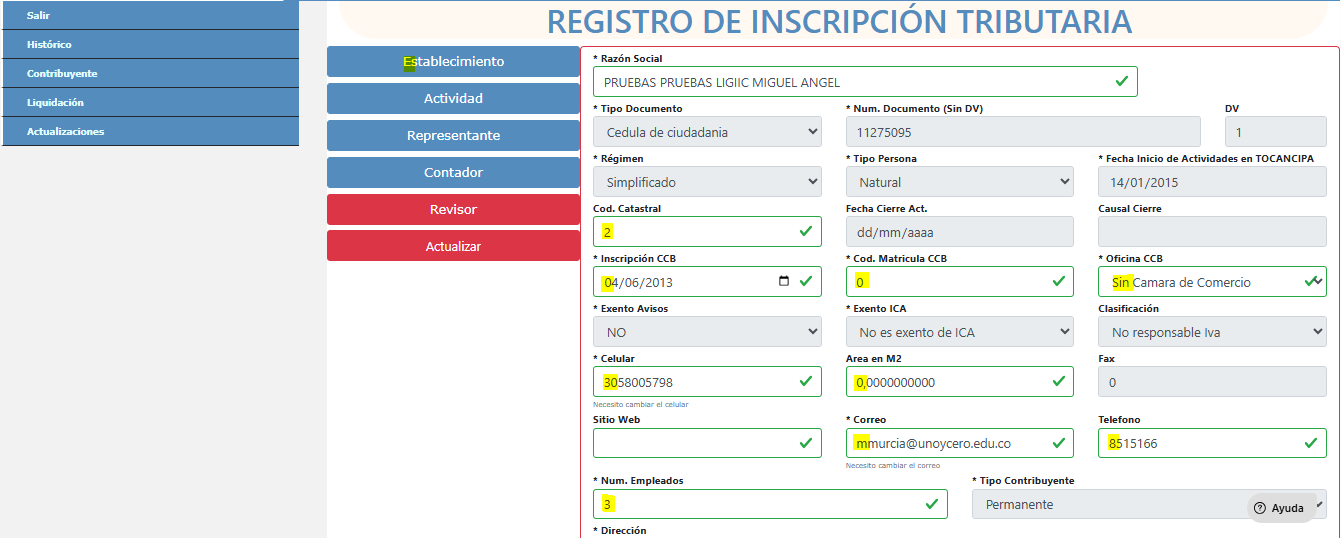Open the Inscripción CCB calendar picker icon
Screen dimensions: 1341x538
pyautogui.click(x=784, y=282)
